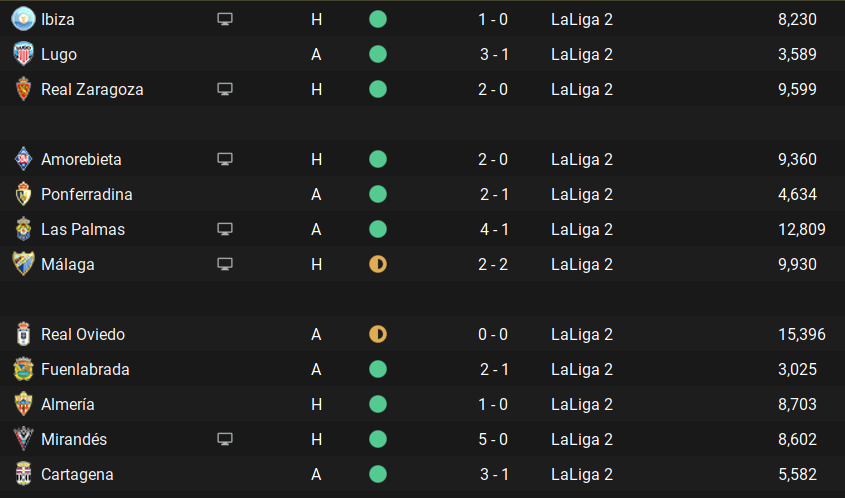845x498 pixels.
Task: Click the 4 - 1 Las Palmas result
Action: click(494, 229)
